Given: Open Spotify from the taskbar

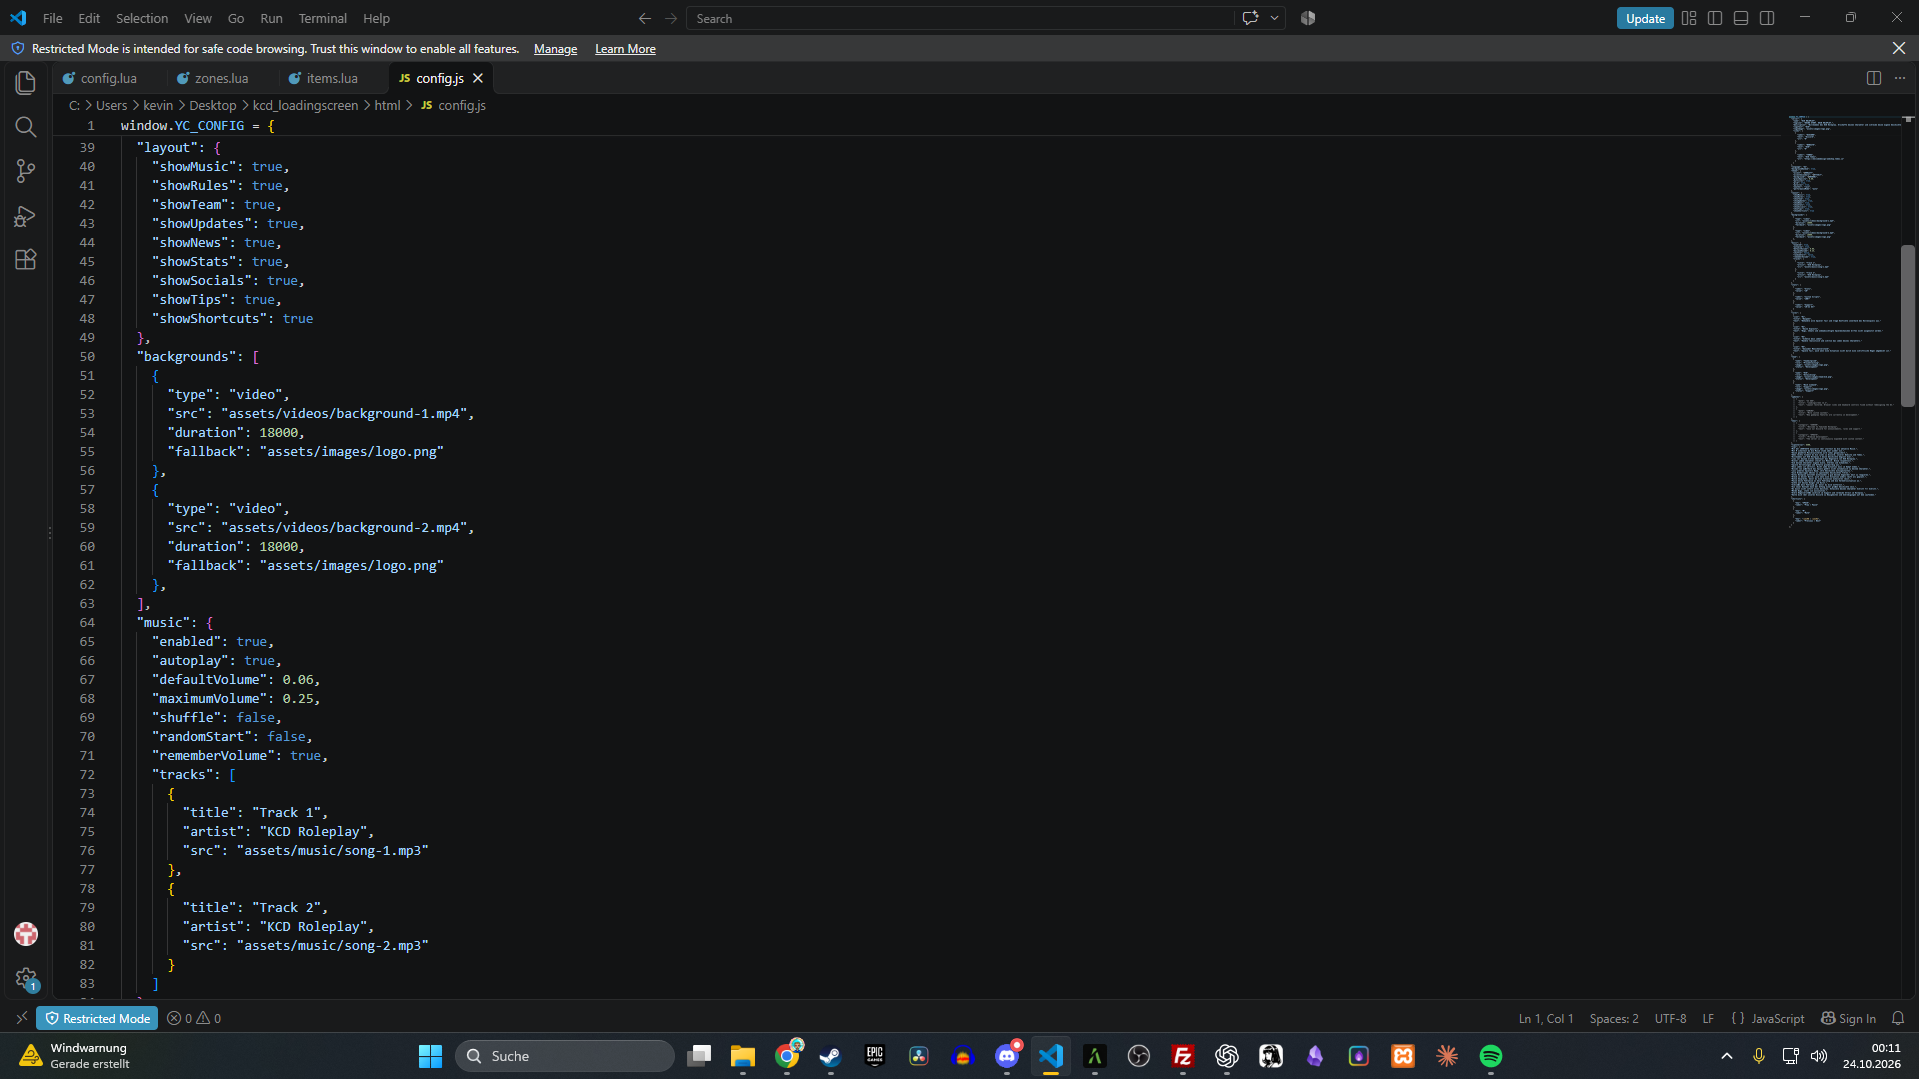Looking at the screenshot, I should 1491,1056.
